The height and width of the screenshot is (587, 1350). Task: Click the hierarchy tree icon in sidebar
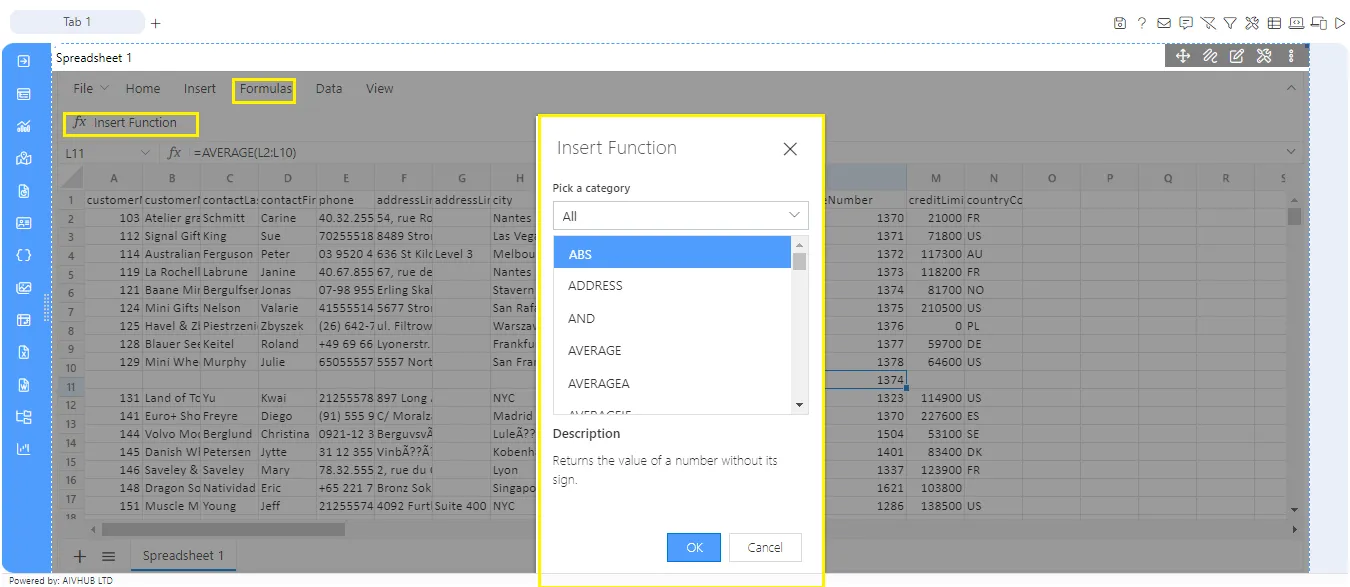(24, 417)
